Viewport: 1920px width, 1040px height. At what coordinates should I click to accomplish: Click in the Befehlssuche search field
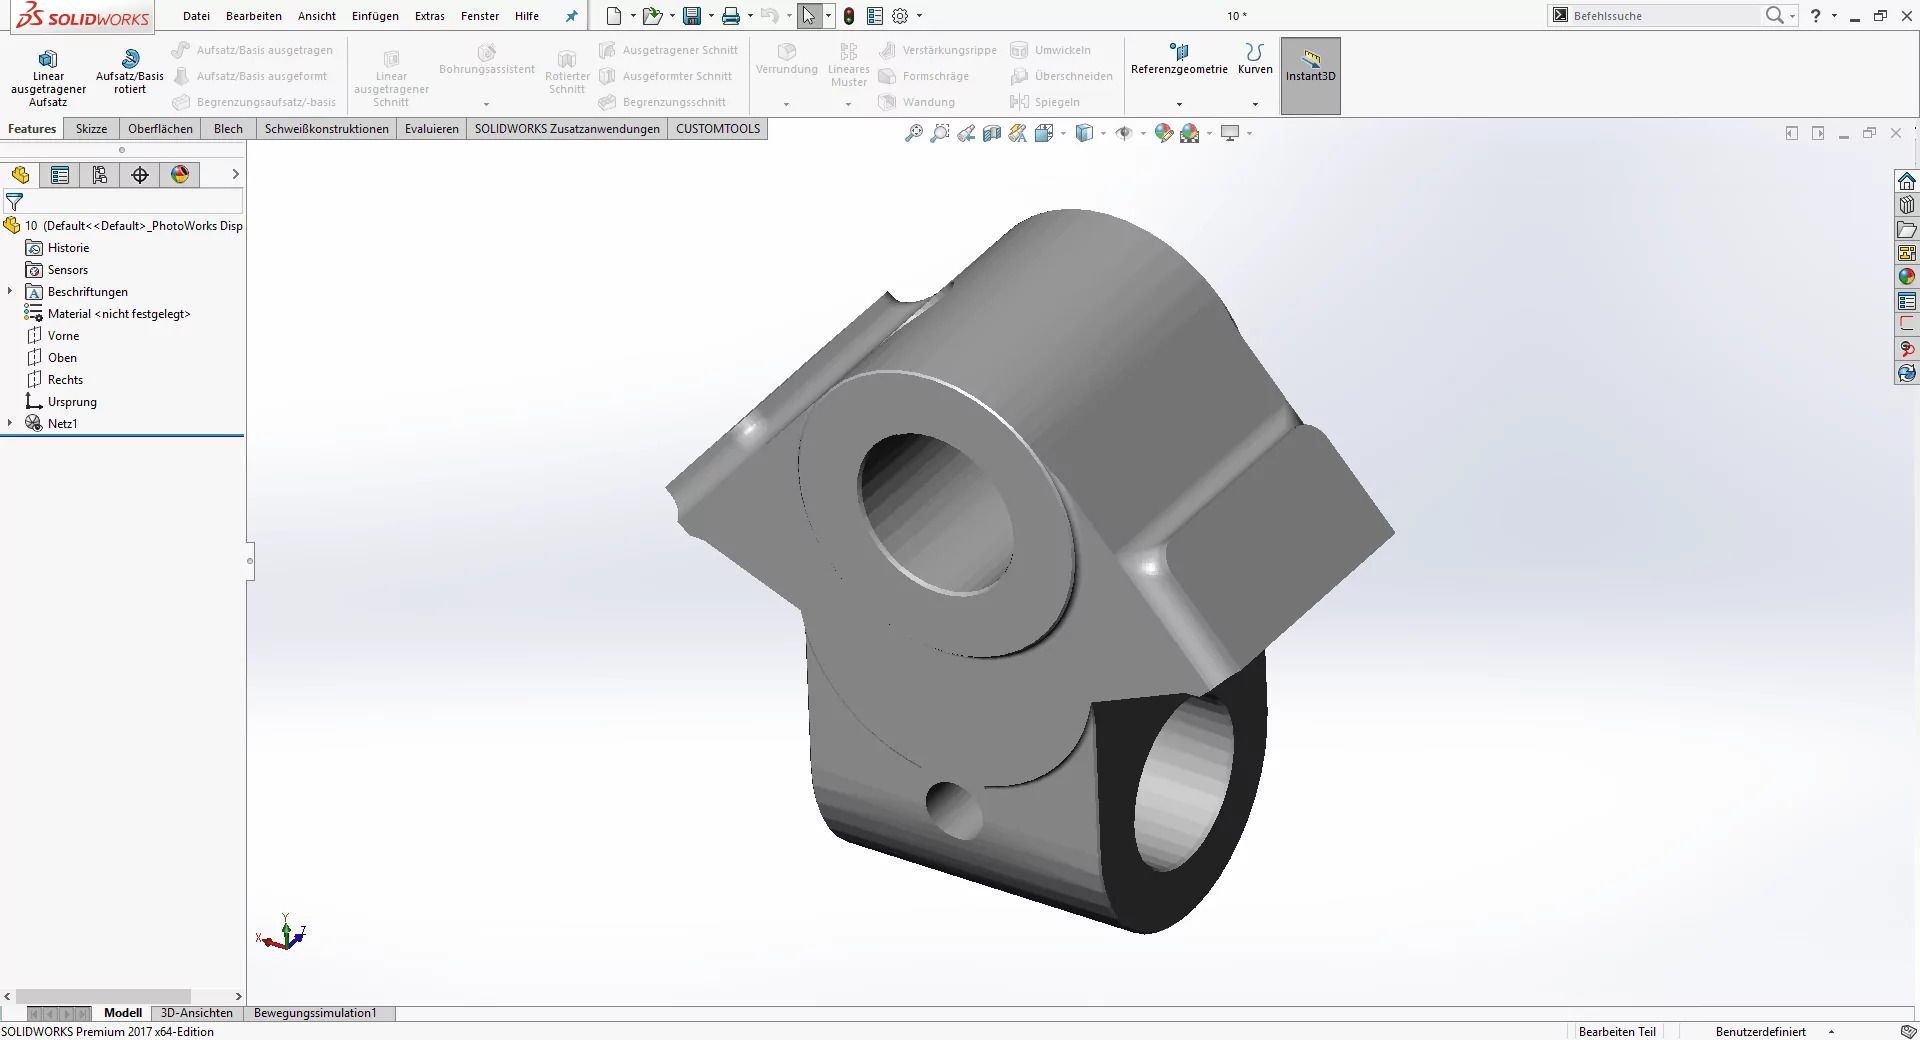tap(1660, 16)
